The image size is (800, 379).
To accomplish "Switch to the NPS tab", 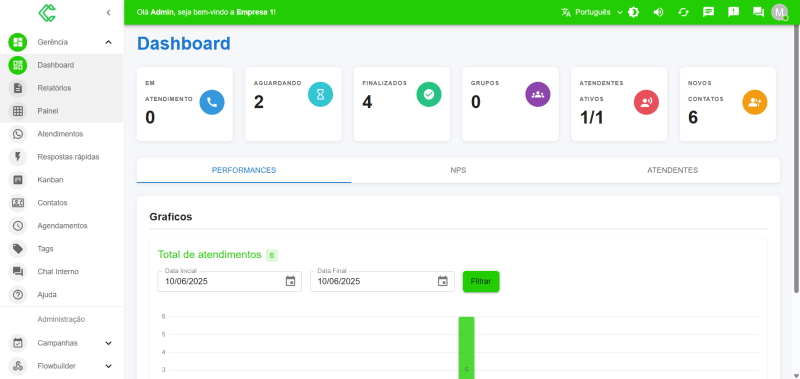I will pos(458,170).
